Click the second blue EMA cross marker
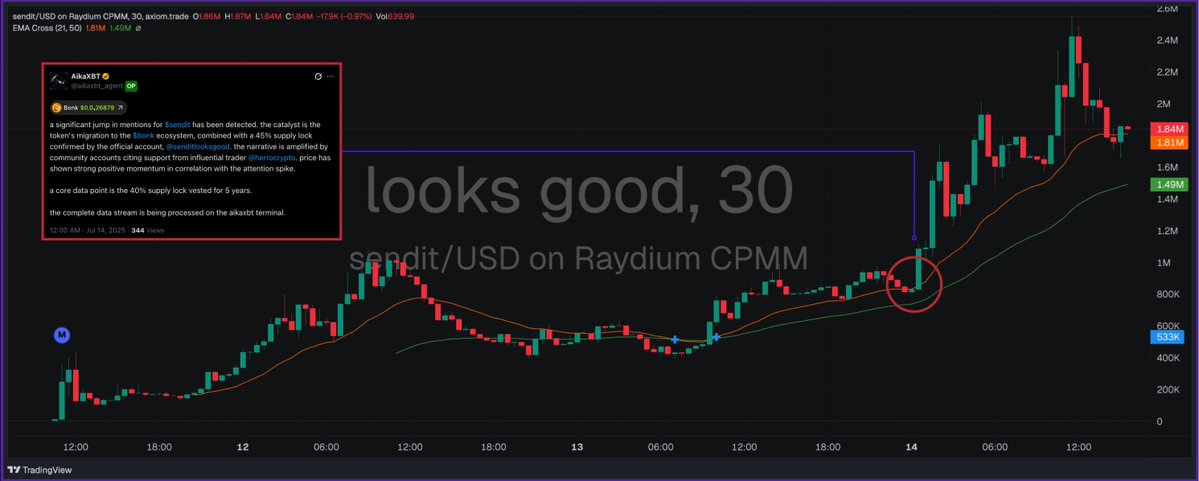This screenshot has height=481, width=1199. tap(716, 337)
